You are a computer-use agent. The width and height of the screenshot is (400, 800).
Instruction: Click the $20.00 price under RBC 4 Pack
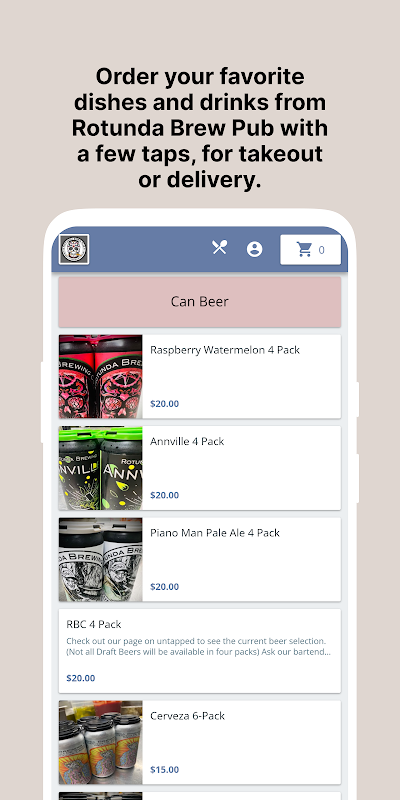81,678
